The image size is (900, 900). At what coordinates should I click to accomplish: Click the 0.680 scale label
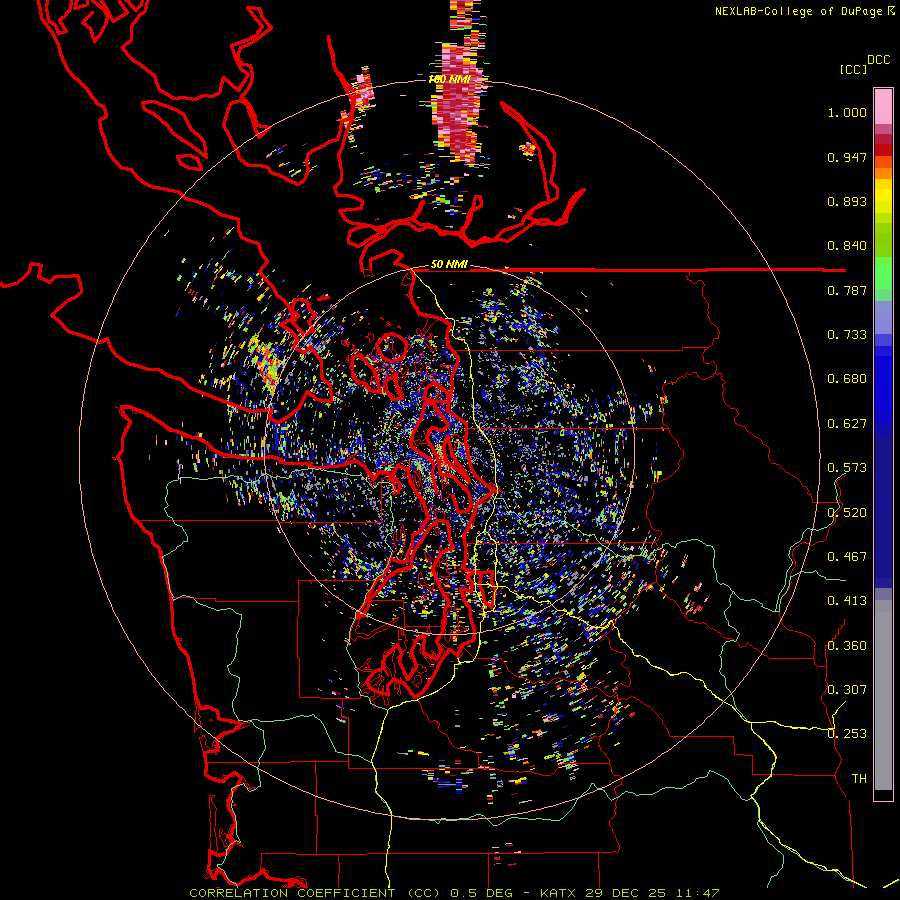pyautogui.click(x=847, y=379)
